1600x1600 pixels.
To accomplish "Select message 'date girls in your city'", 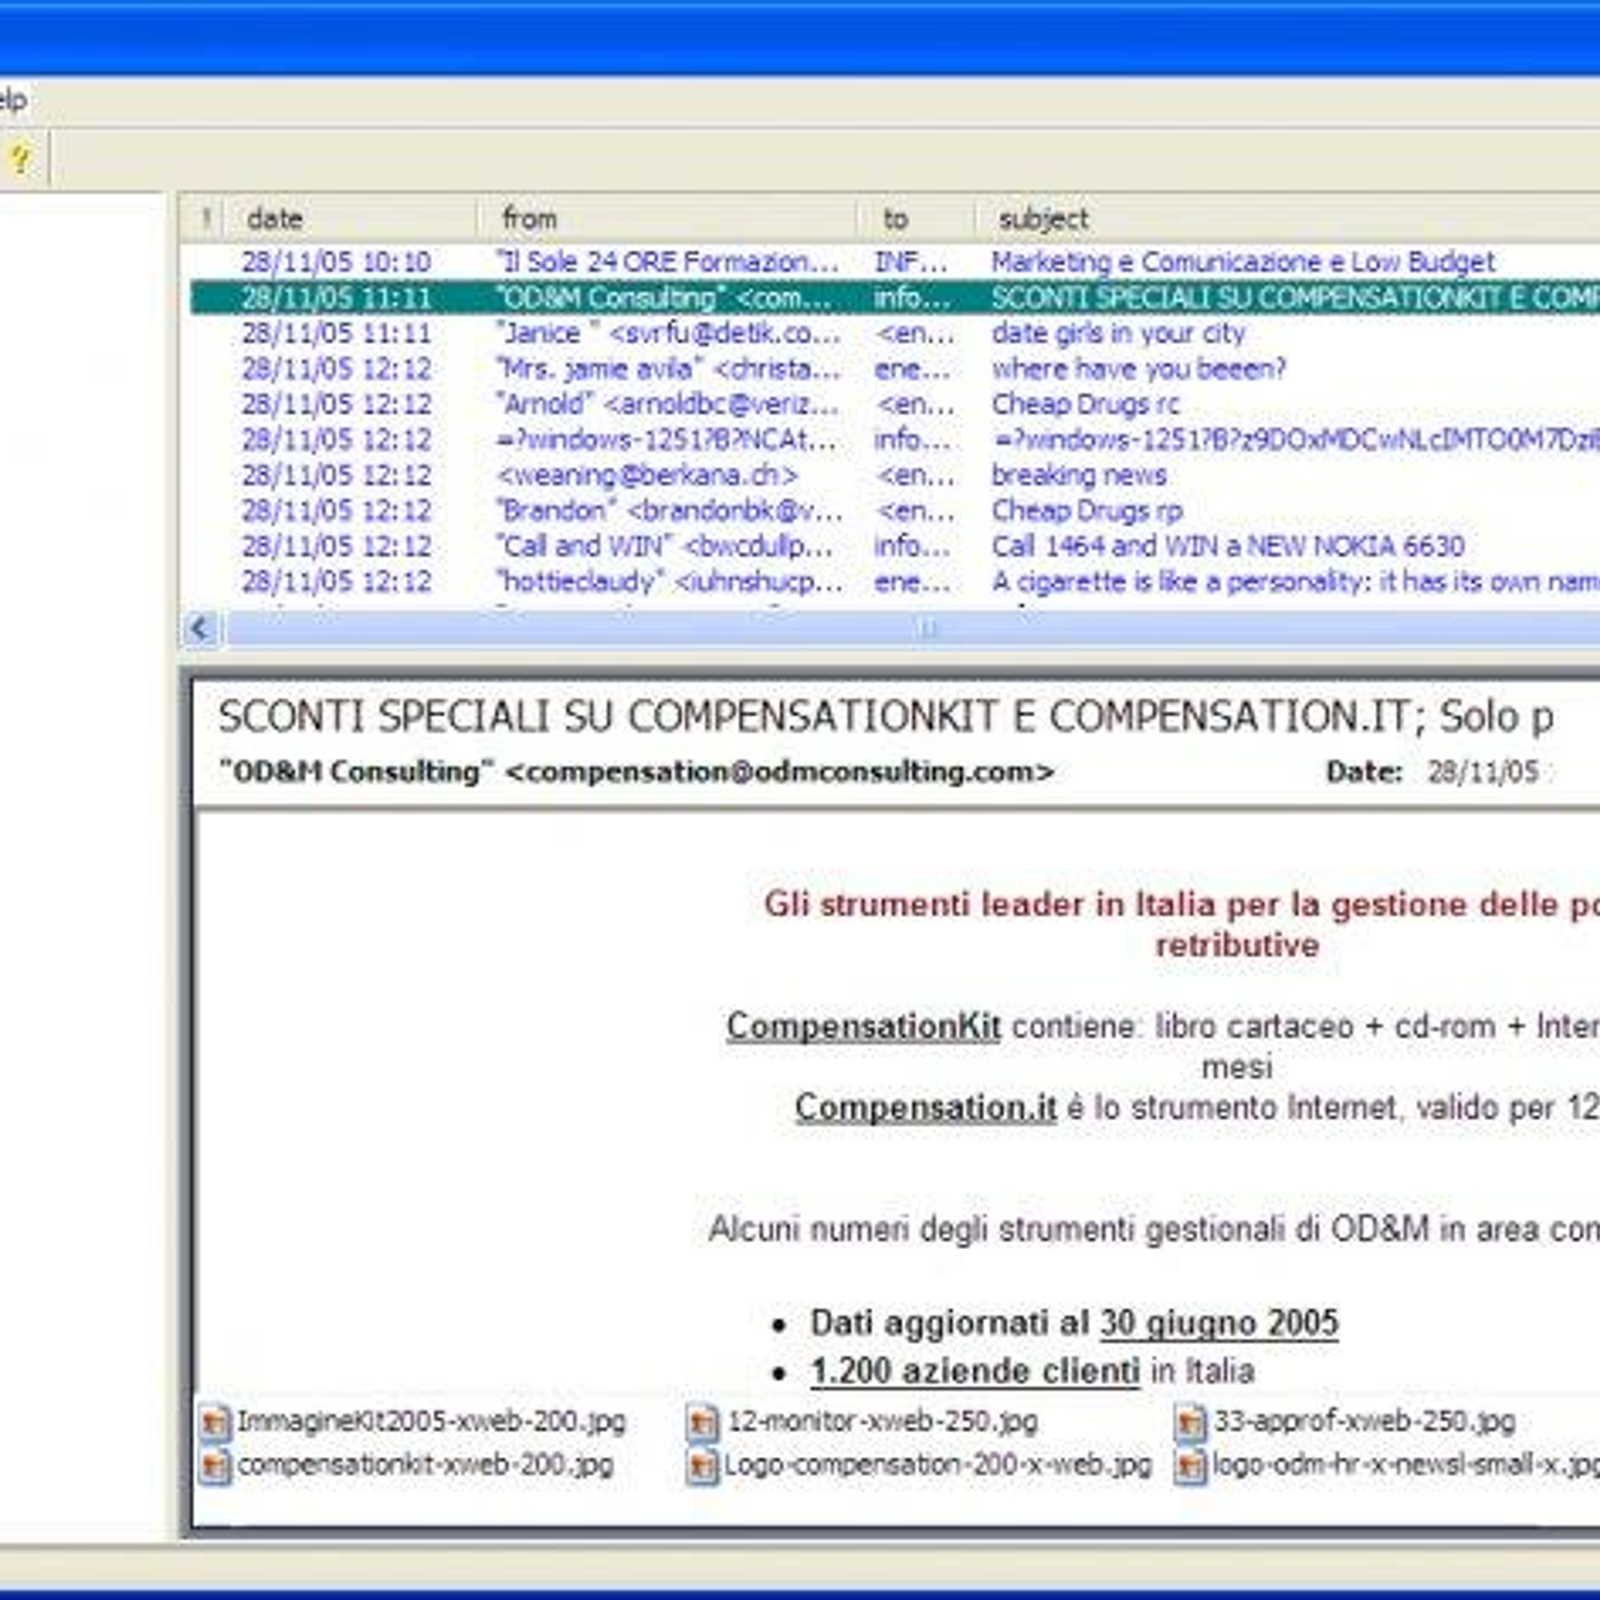I will (895, 333).
